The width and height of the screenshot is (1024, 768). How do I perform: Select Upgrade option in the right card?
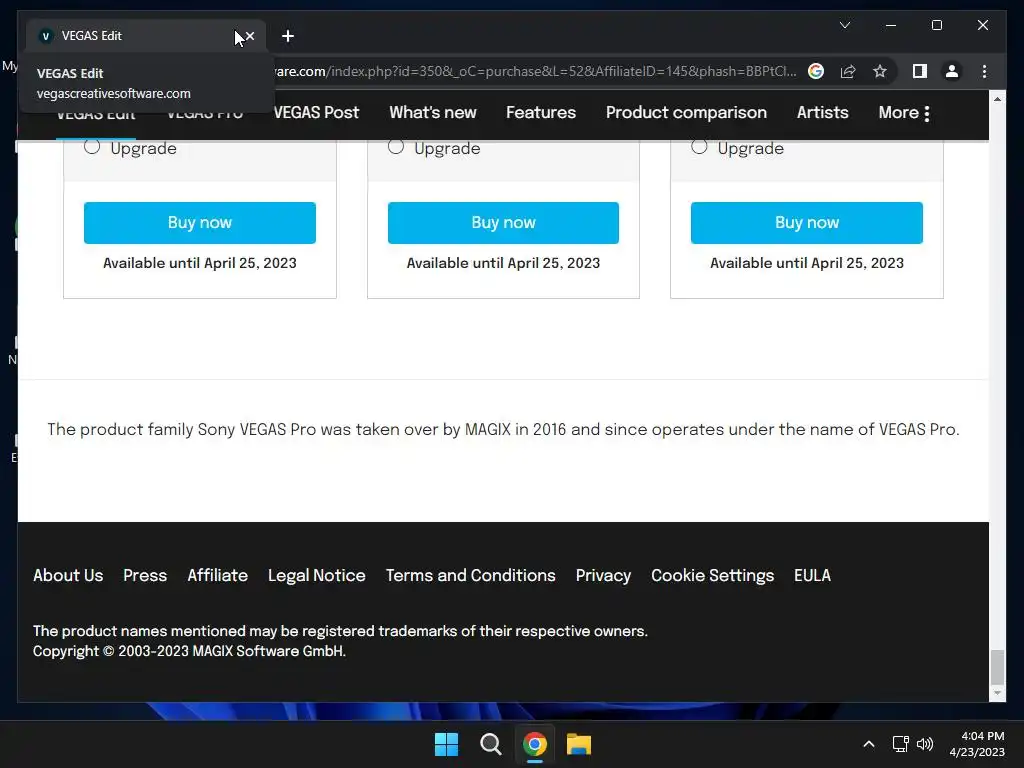click(699, 147)
